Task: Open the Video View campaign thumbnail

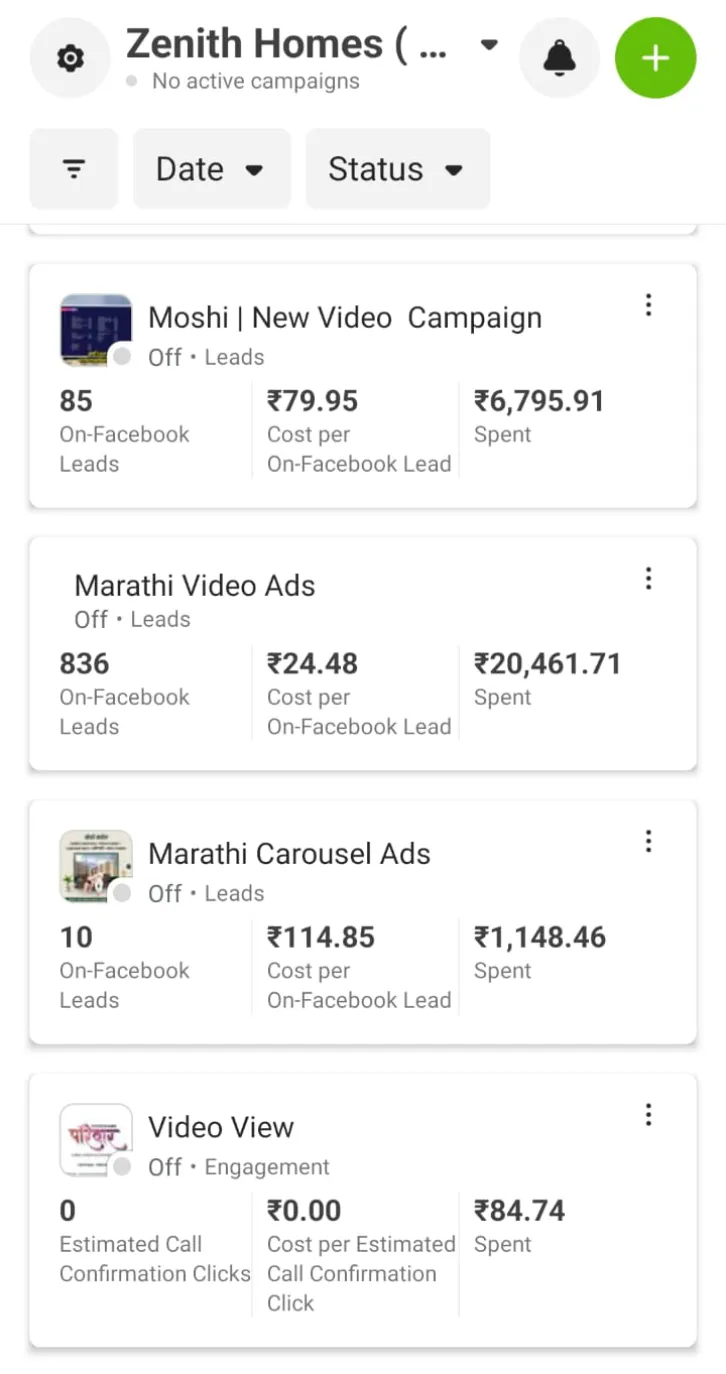Action: tap(95, 1137)
